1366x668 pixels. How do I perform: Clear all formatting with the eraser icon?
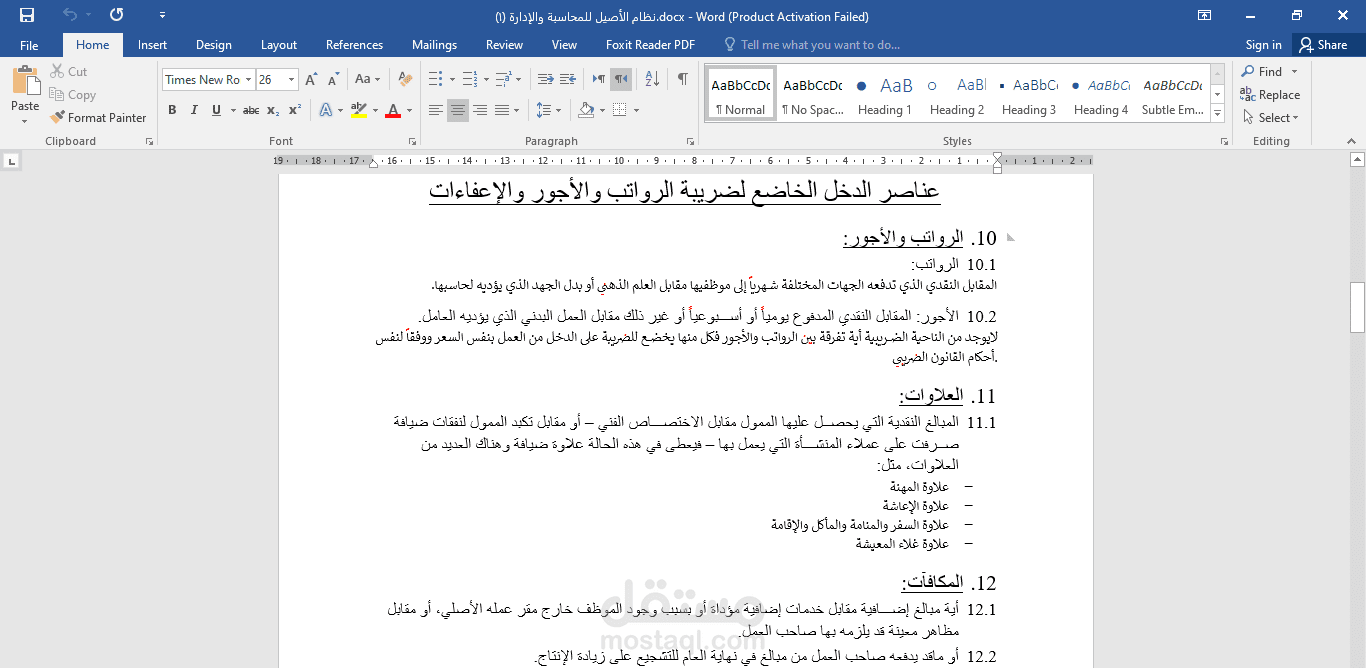[x=405, y=79]
